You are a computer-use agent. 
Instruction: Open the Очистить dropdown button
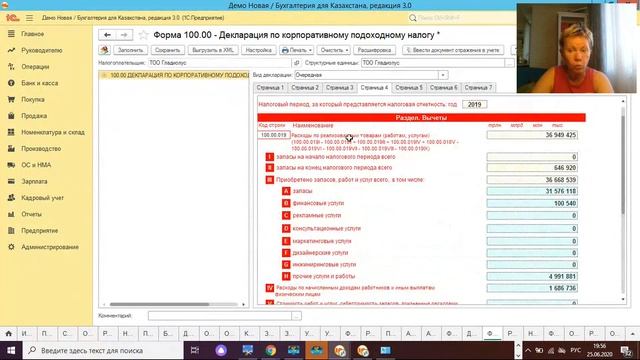pyautogui.click(x=333, y=50)
